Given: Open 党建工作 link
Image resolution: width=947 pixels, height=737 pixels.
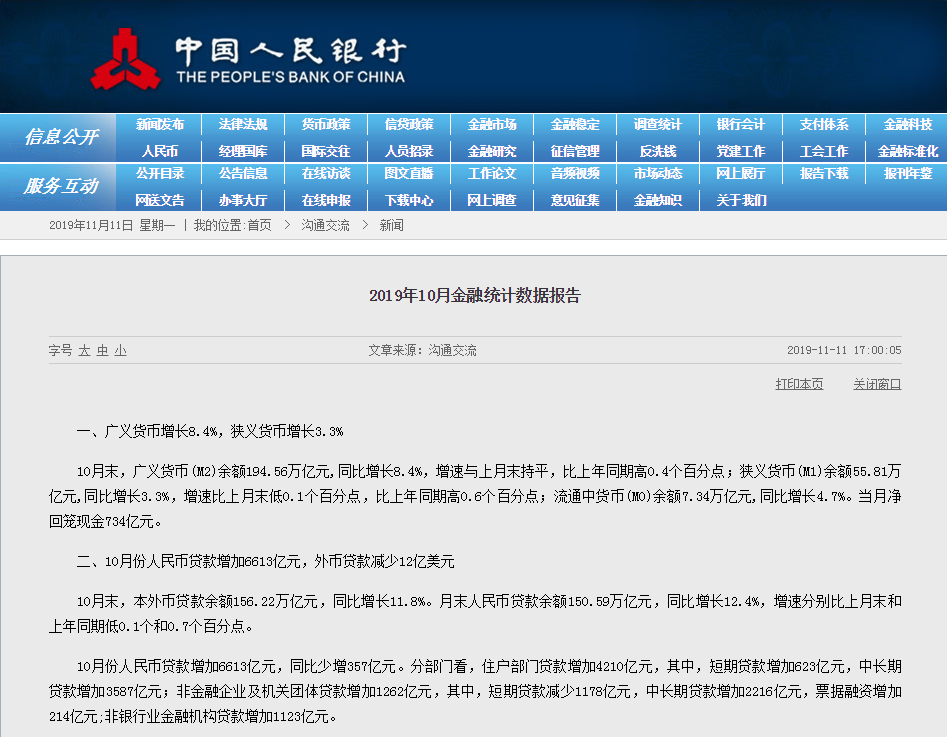Looking at the screenshot, I should click(741, 151).
